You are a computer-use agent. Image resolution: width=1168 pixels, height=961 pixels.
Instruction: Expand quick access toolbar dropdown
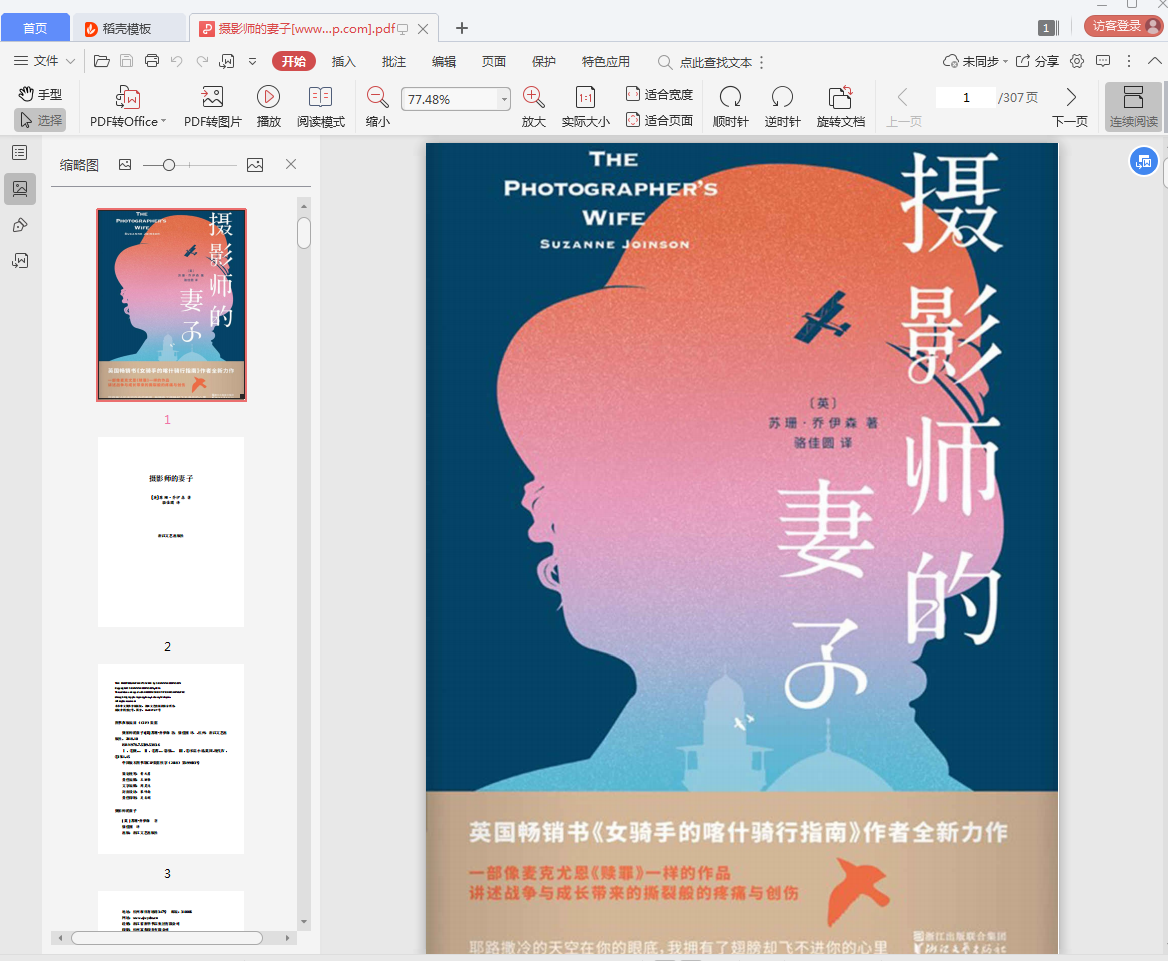point(253,61)
